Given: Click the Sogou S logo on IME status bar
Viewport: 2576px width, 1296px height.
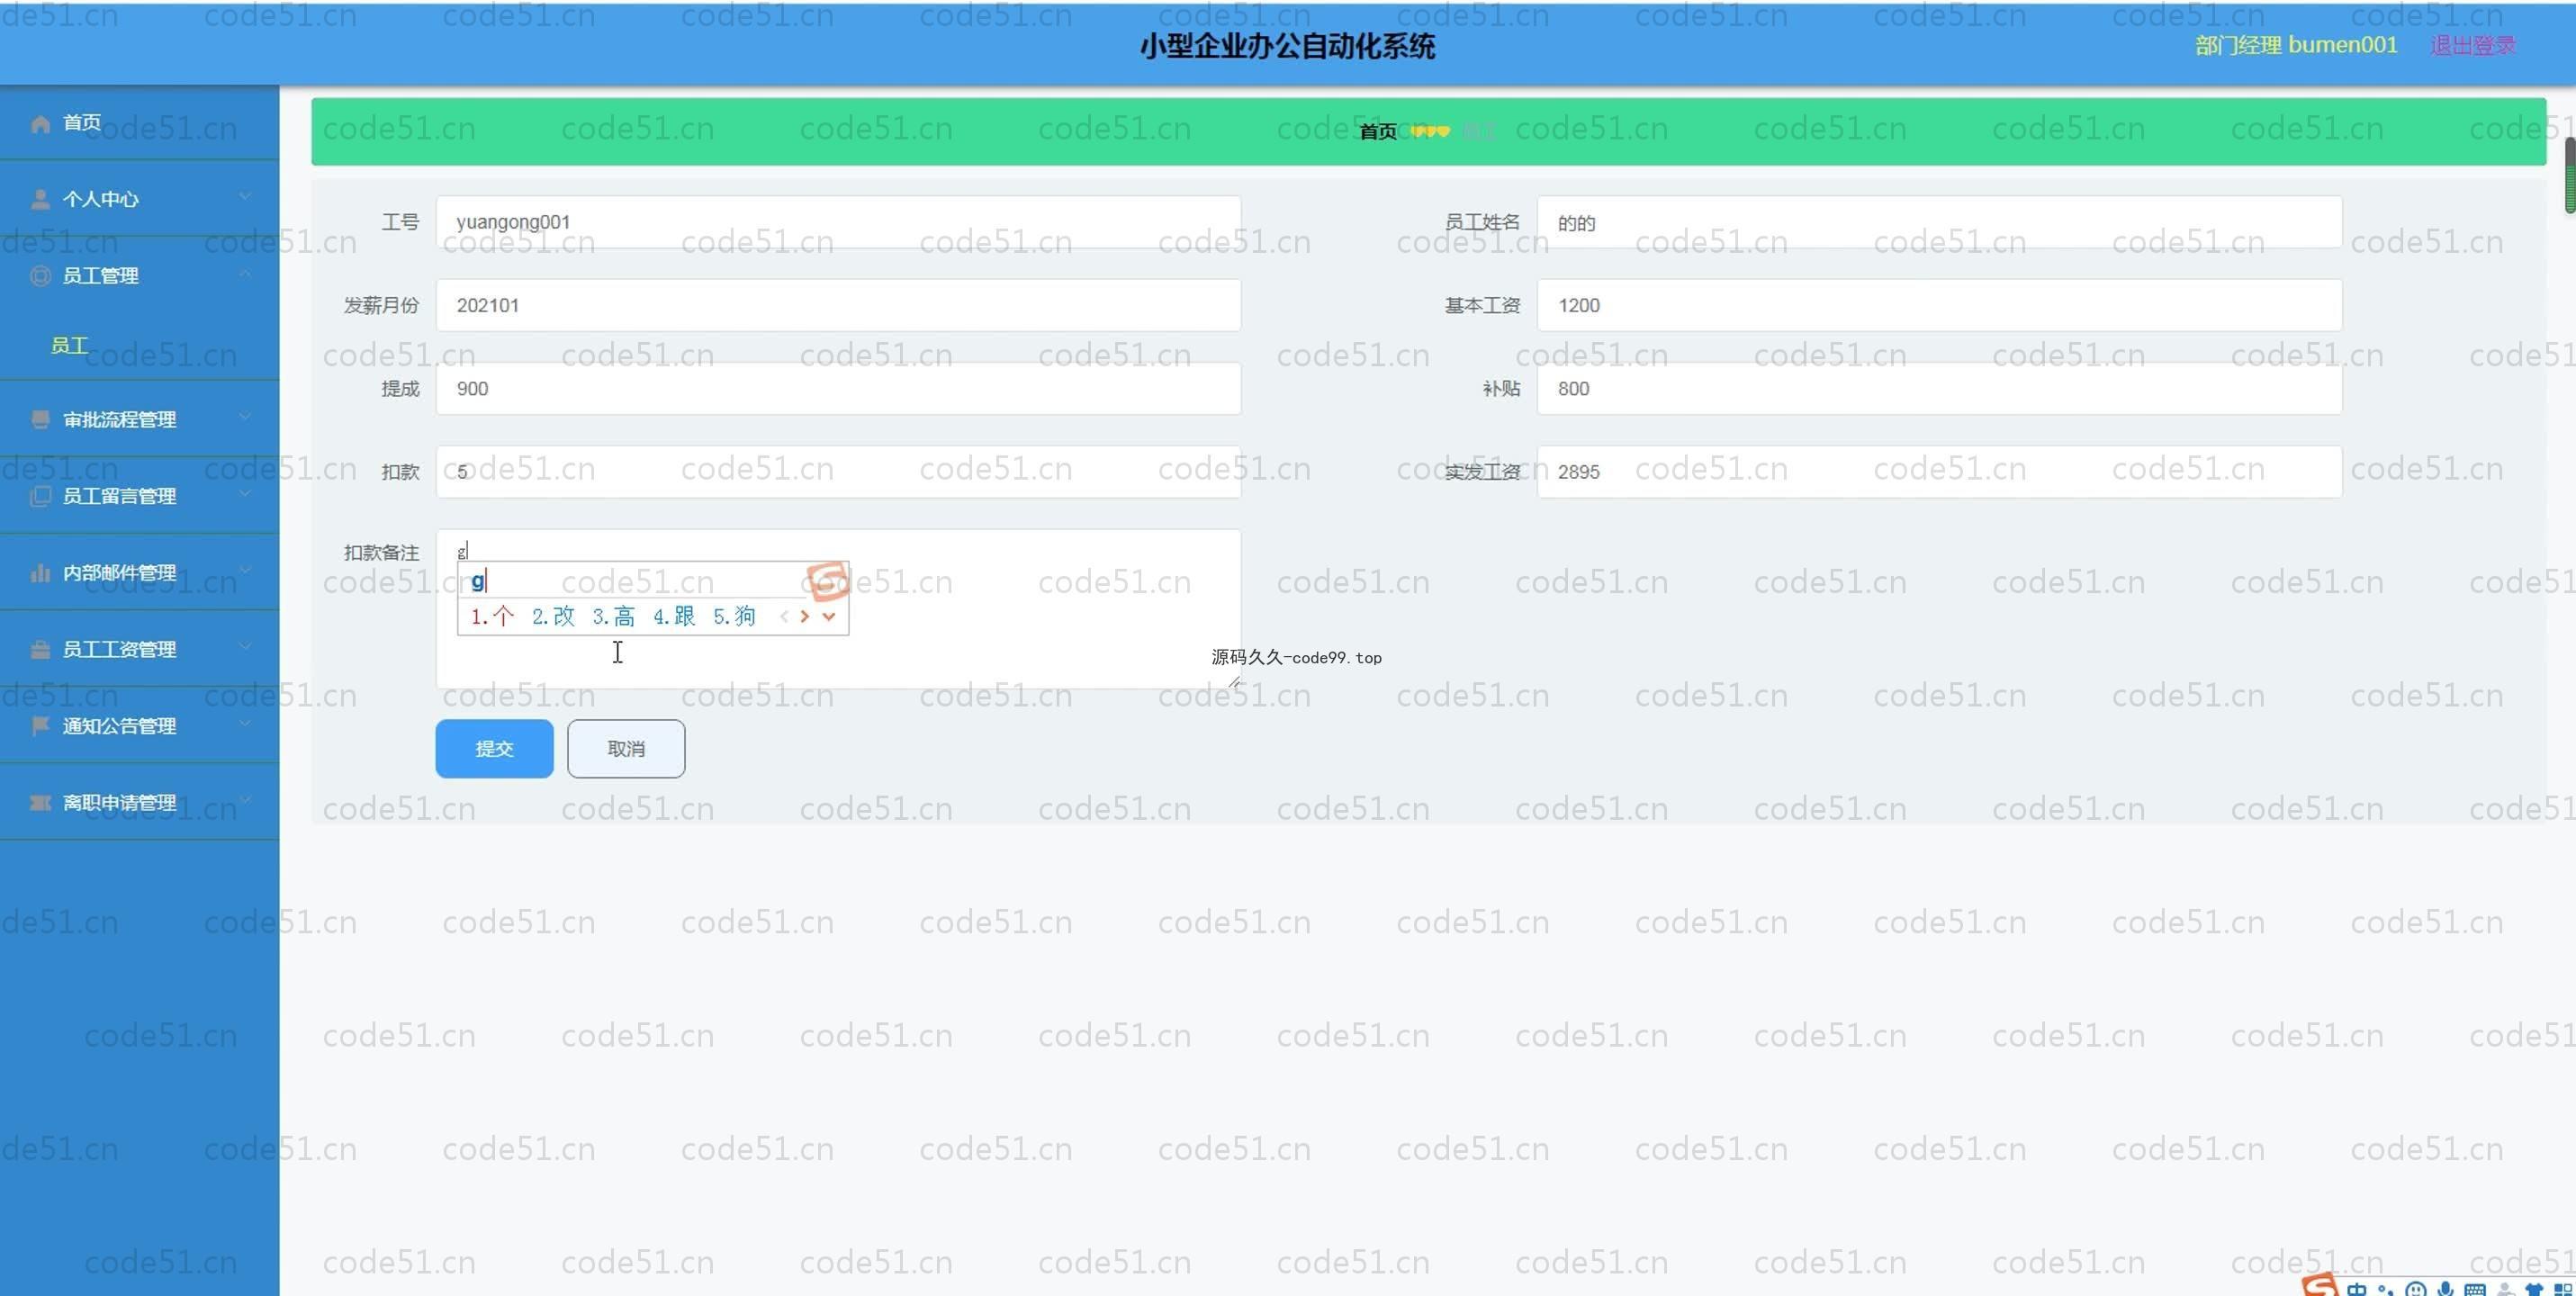Looking at the screenshot, I should (2320, 1285).
